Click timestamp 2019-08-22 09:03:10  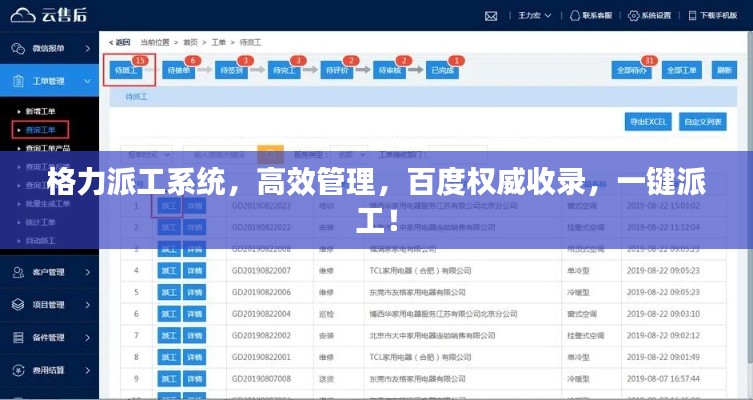[x=663, y=314]
